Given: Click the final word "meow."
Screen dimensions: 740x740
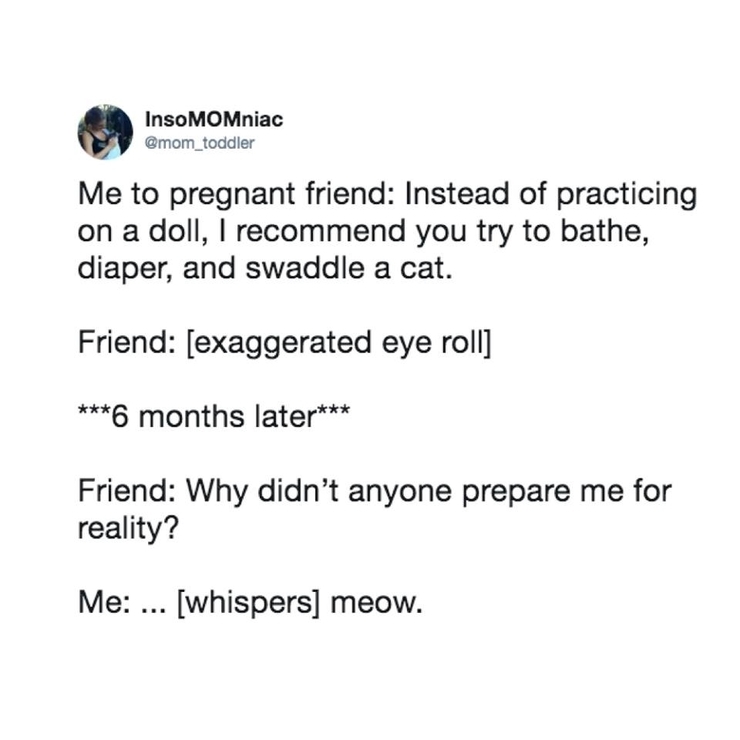Looking at the screenshot, I should coord(376,604).
